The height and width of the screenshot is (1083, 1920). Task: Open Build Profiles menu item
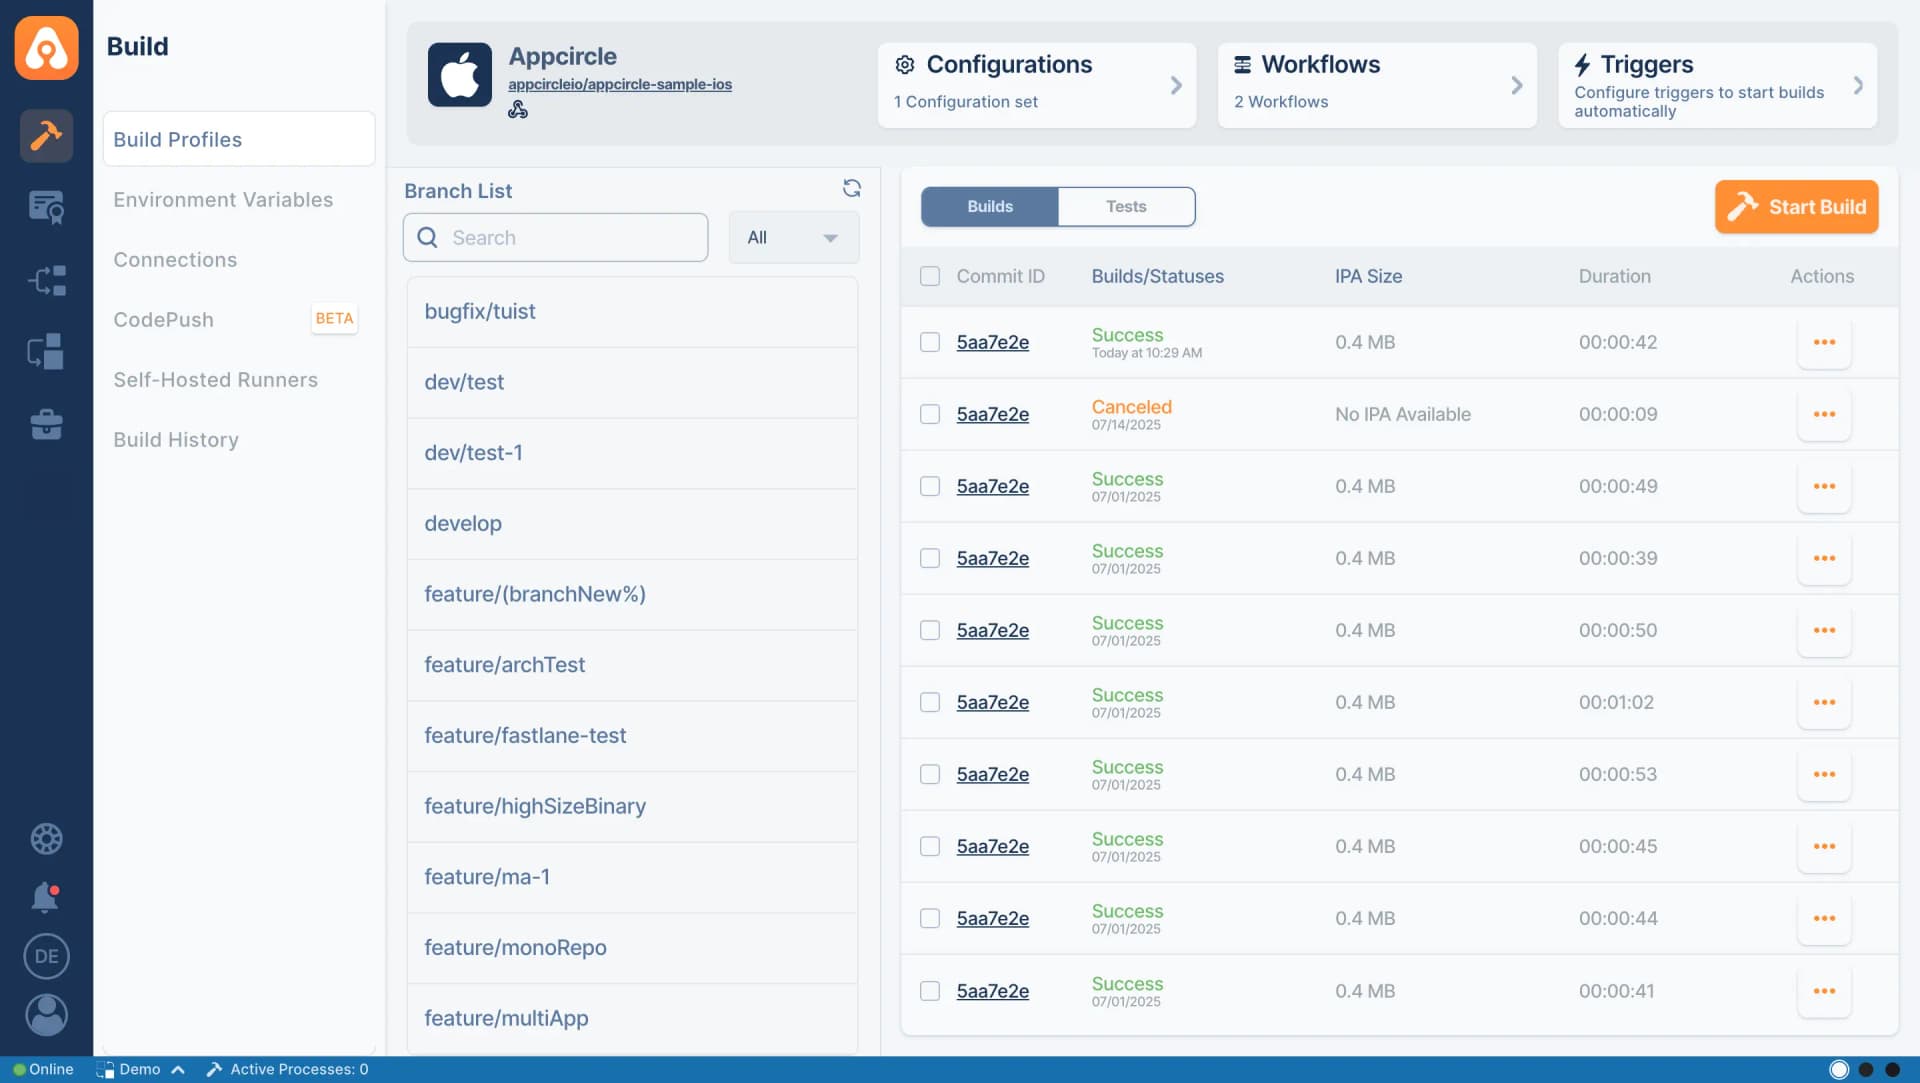click(x=239, y=139)
